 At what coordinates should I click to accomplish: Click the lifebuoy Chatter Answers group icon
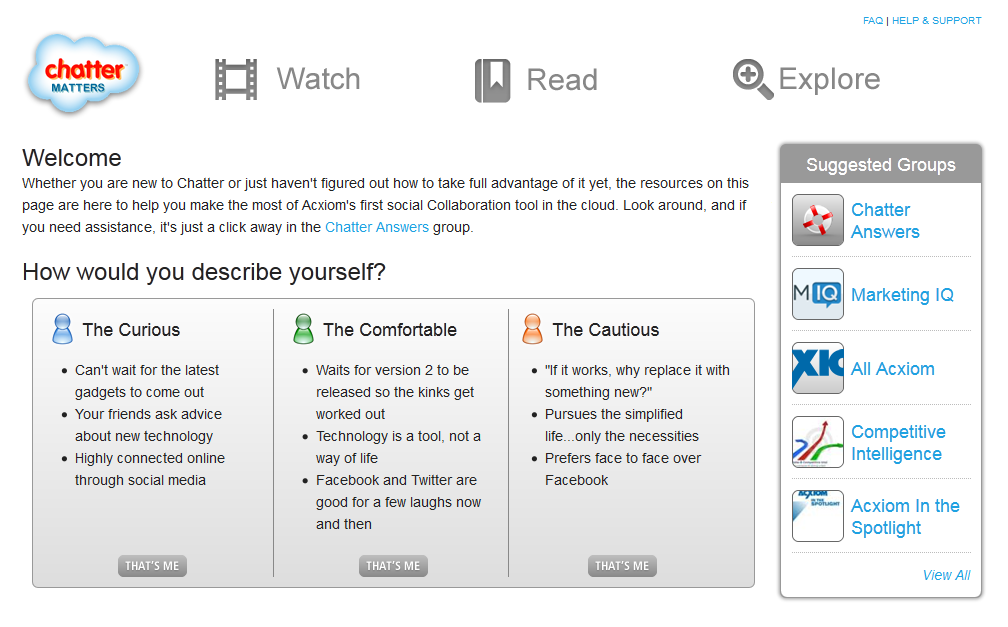818,220
